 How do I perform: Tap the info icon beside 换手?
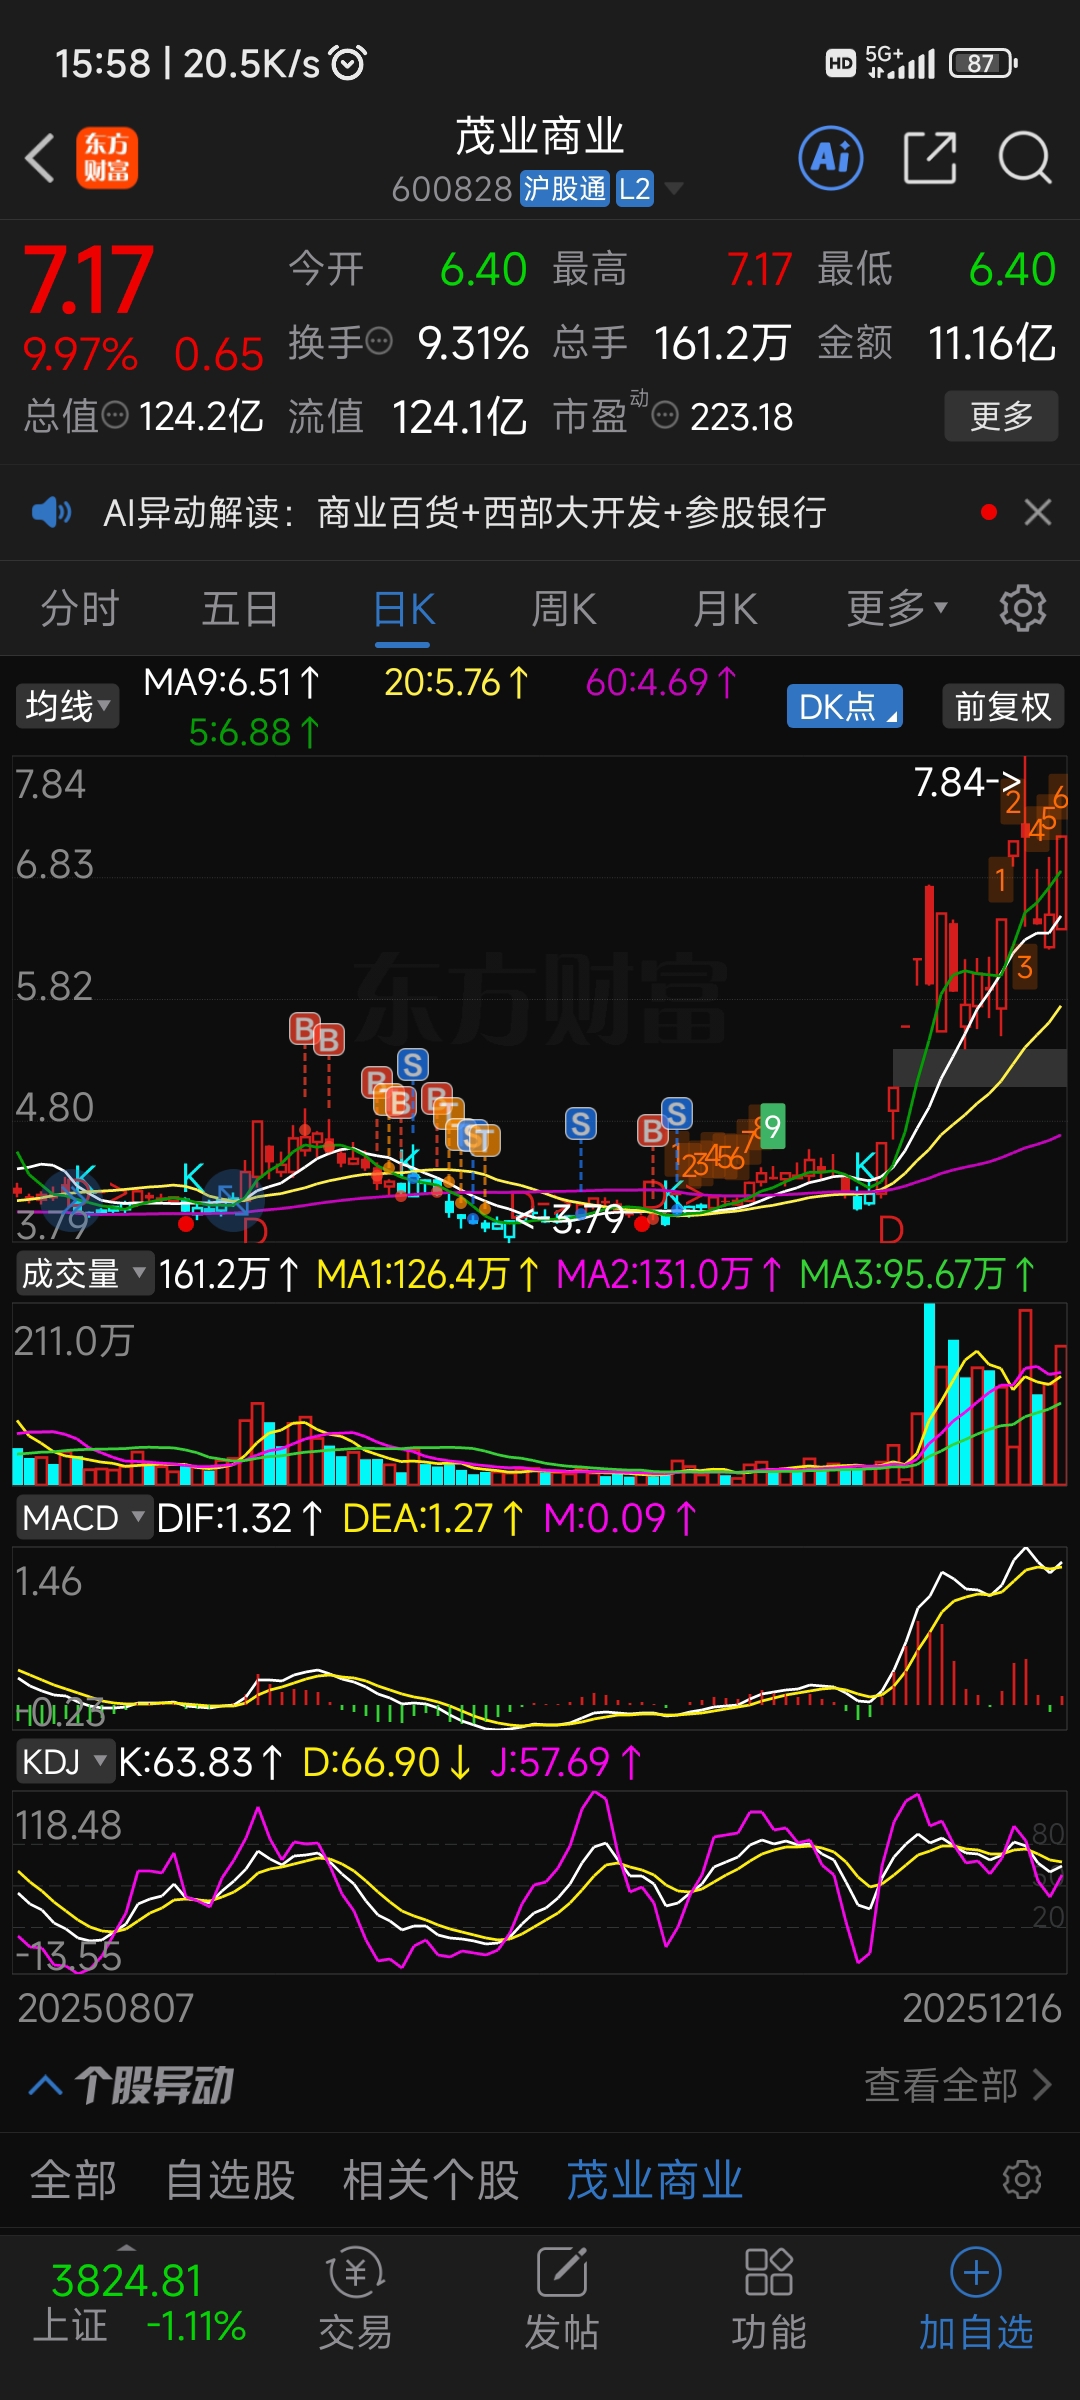pos(380,342)
